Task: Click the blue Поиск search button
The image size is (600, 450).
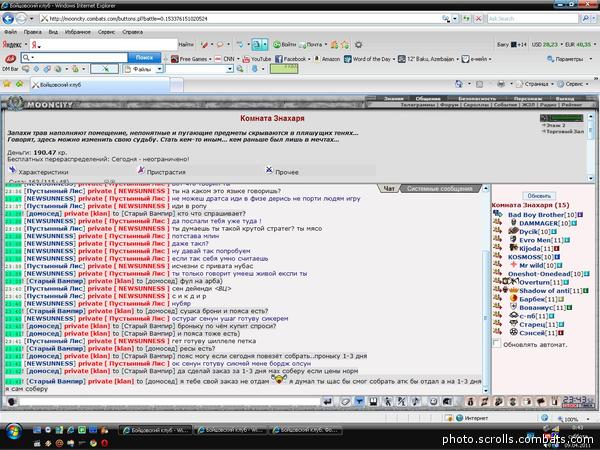Action: [x=144, y=57]
